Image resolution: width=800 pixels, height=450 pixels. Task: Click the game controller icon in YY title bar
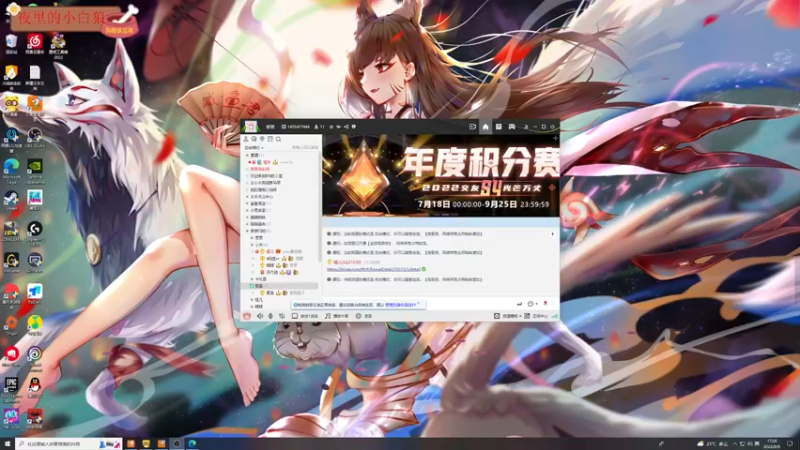click(x=512, y=127)
